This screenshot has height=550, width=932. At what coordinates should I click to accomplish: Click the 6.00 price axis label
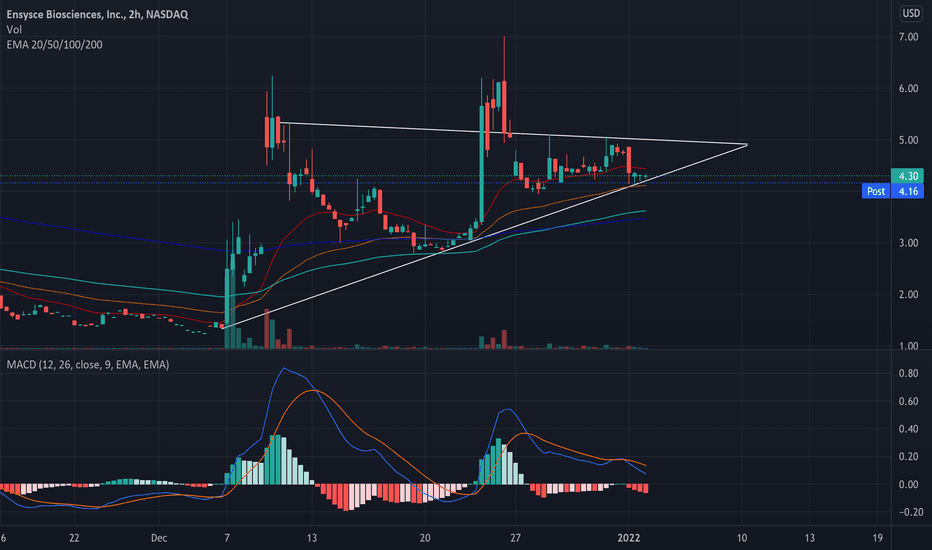[908, 89]
